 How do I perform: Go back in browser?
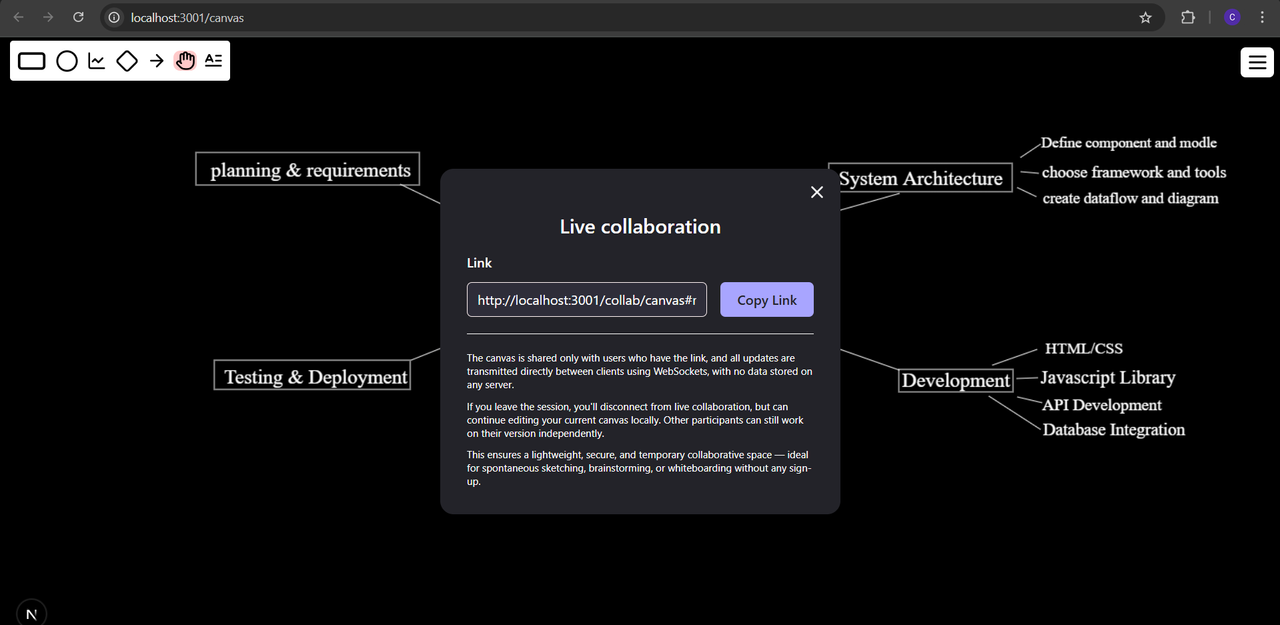[x=19, y=17]
